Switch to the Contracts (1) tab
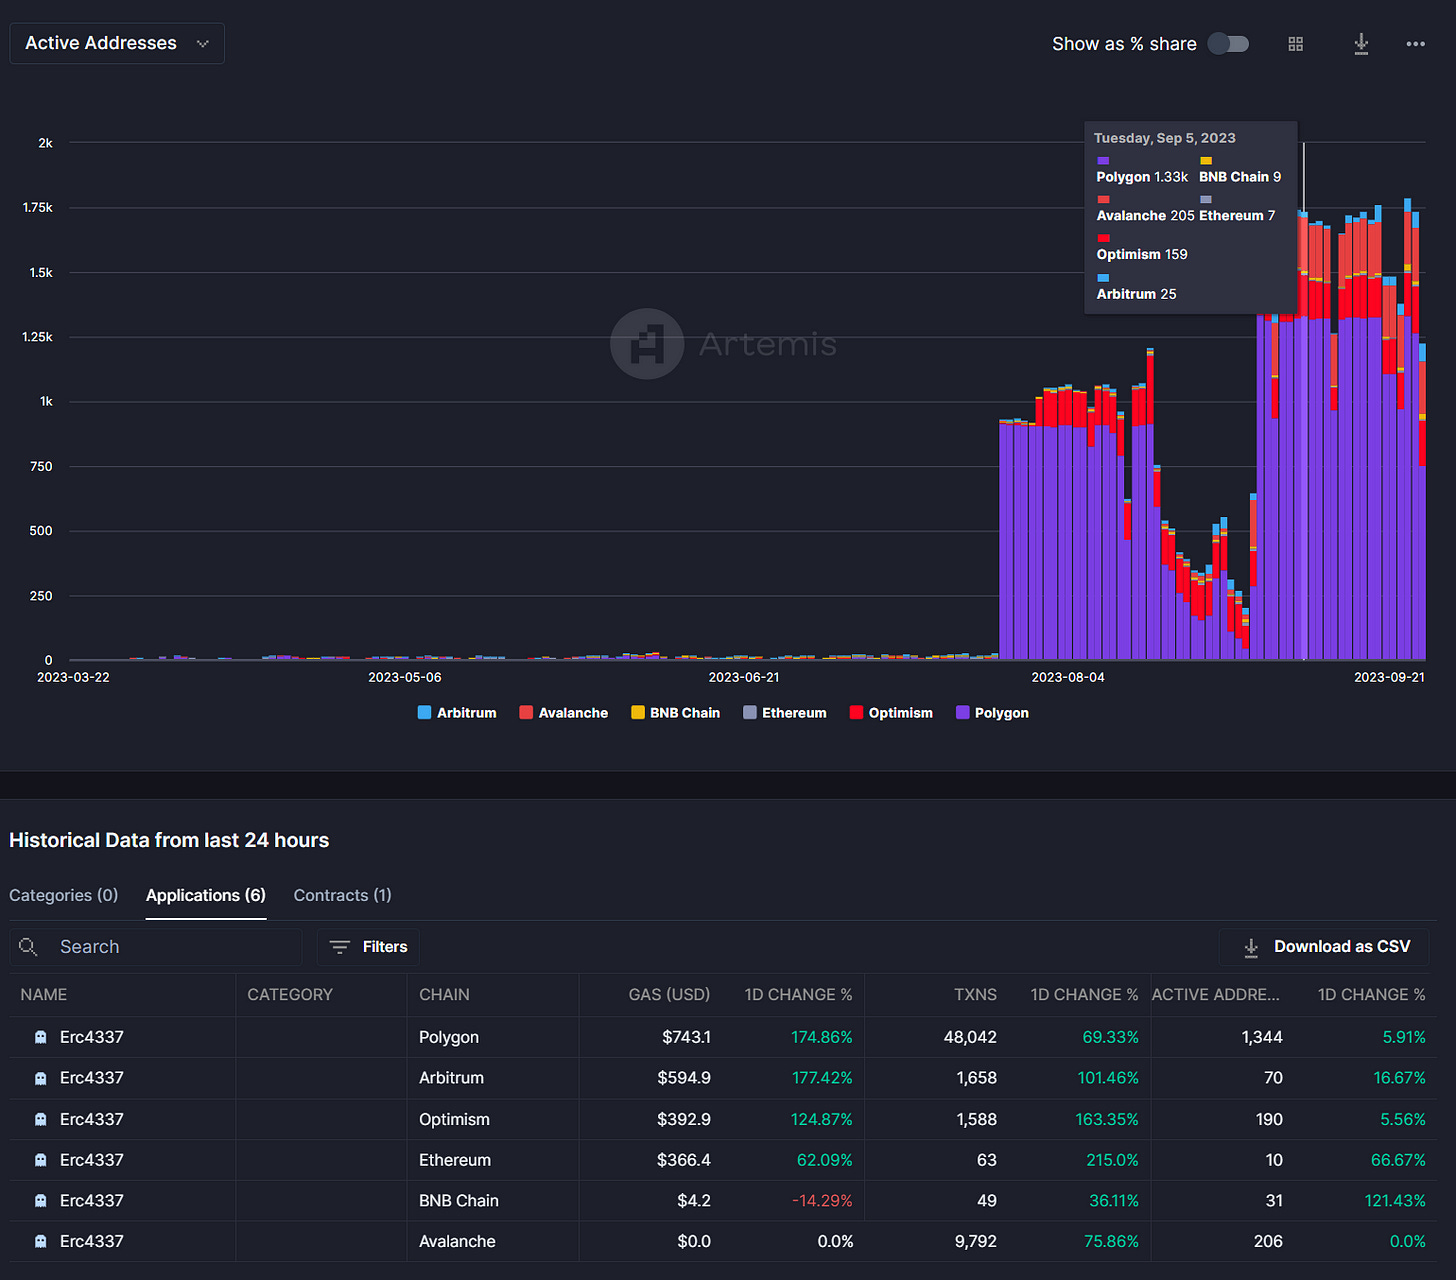Image resolution: width=1456 pixels, height=1280 pixels. pyautogui.click(x=343, y=895)
